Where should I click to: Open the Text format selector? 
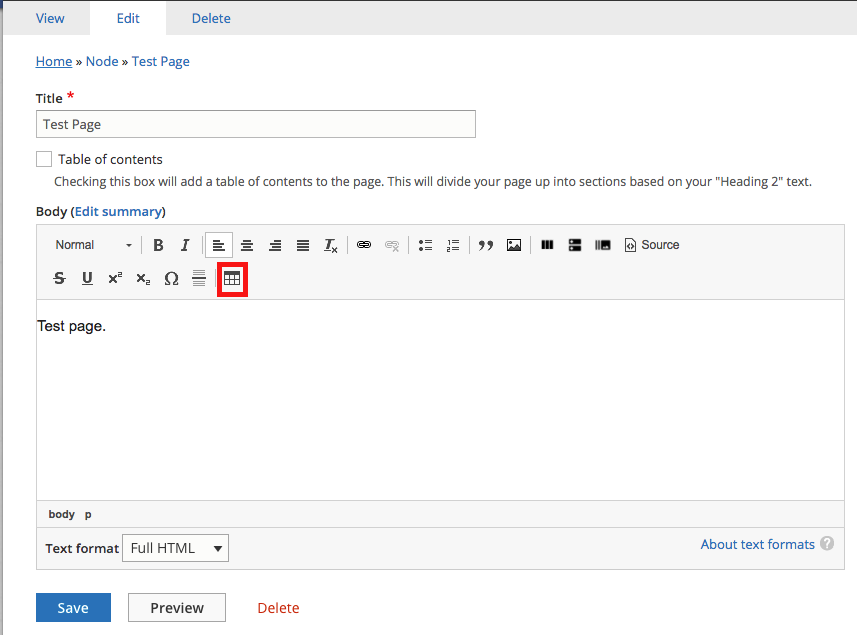point(175,548)
